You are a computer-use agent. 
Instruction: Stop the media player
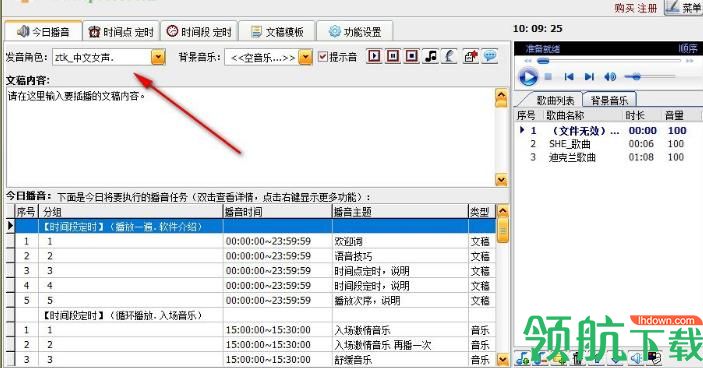(548, 77)
